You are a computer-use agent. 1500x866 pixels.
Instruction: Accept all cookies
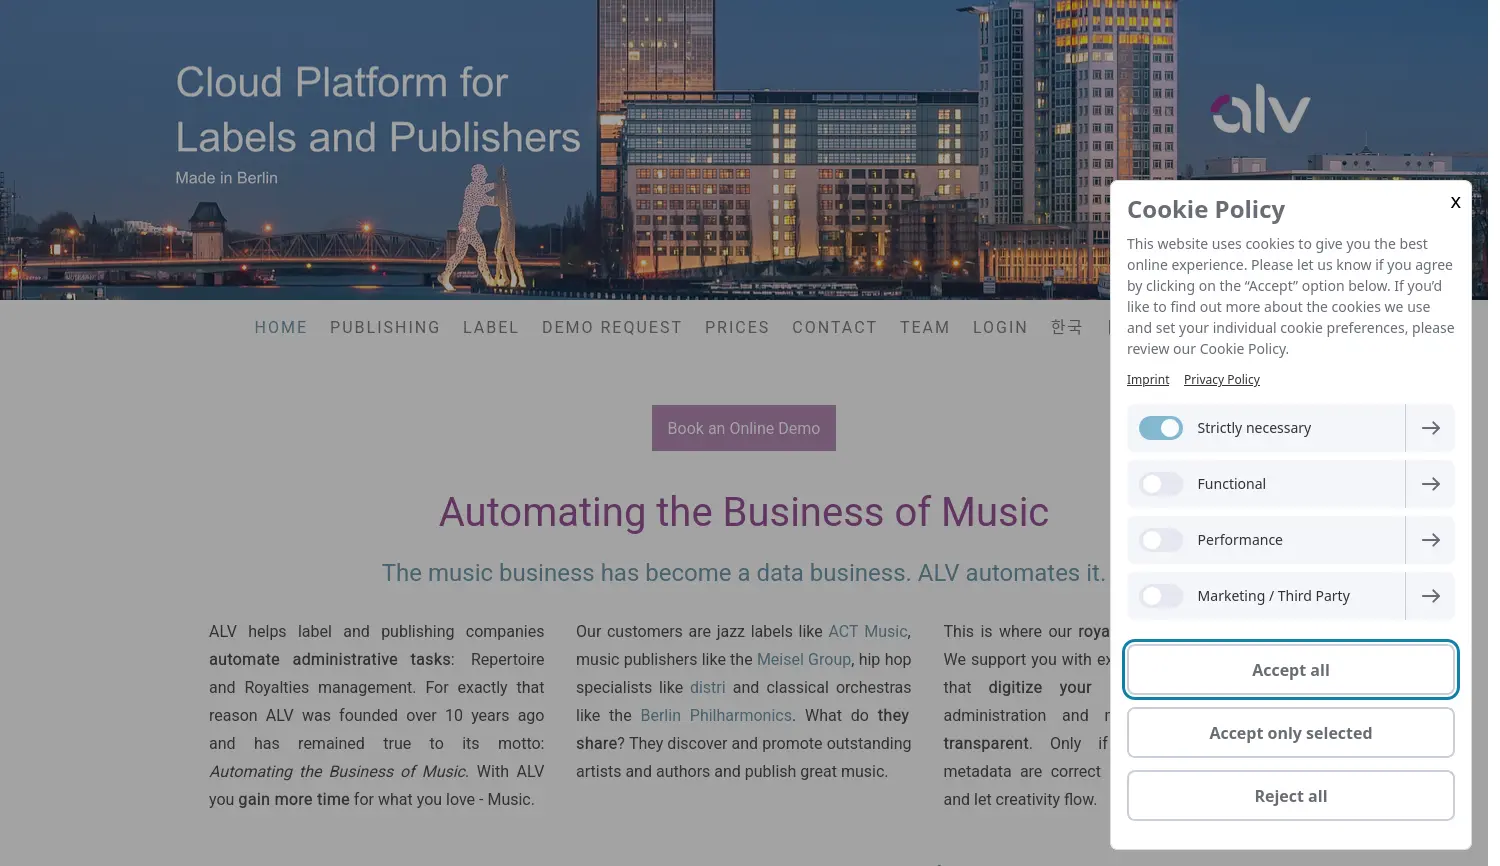1290,669
